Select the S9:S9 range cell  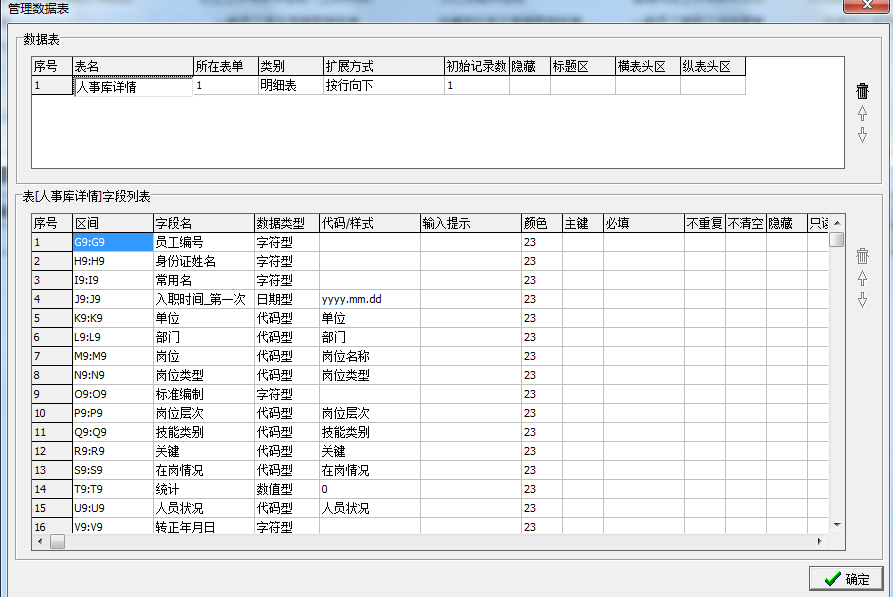tap(113, 470)
